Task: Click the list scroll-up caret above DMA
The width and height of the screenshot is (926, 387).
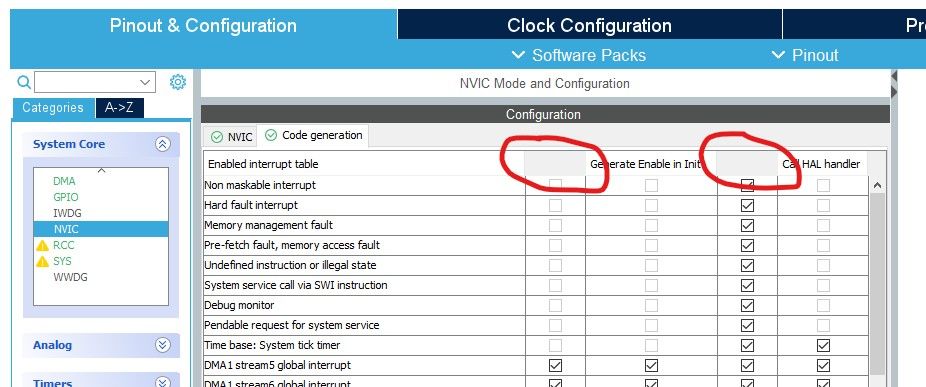Action: tap(101, 171)
